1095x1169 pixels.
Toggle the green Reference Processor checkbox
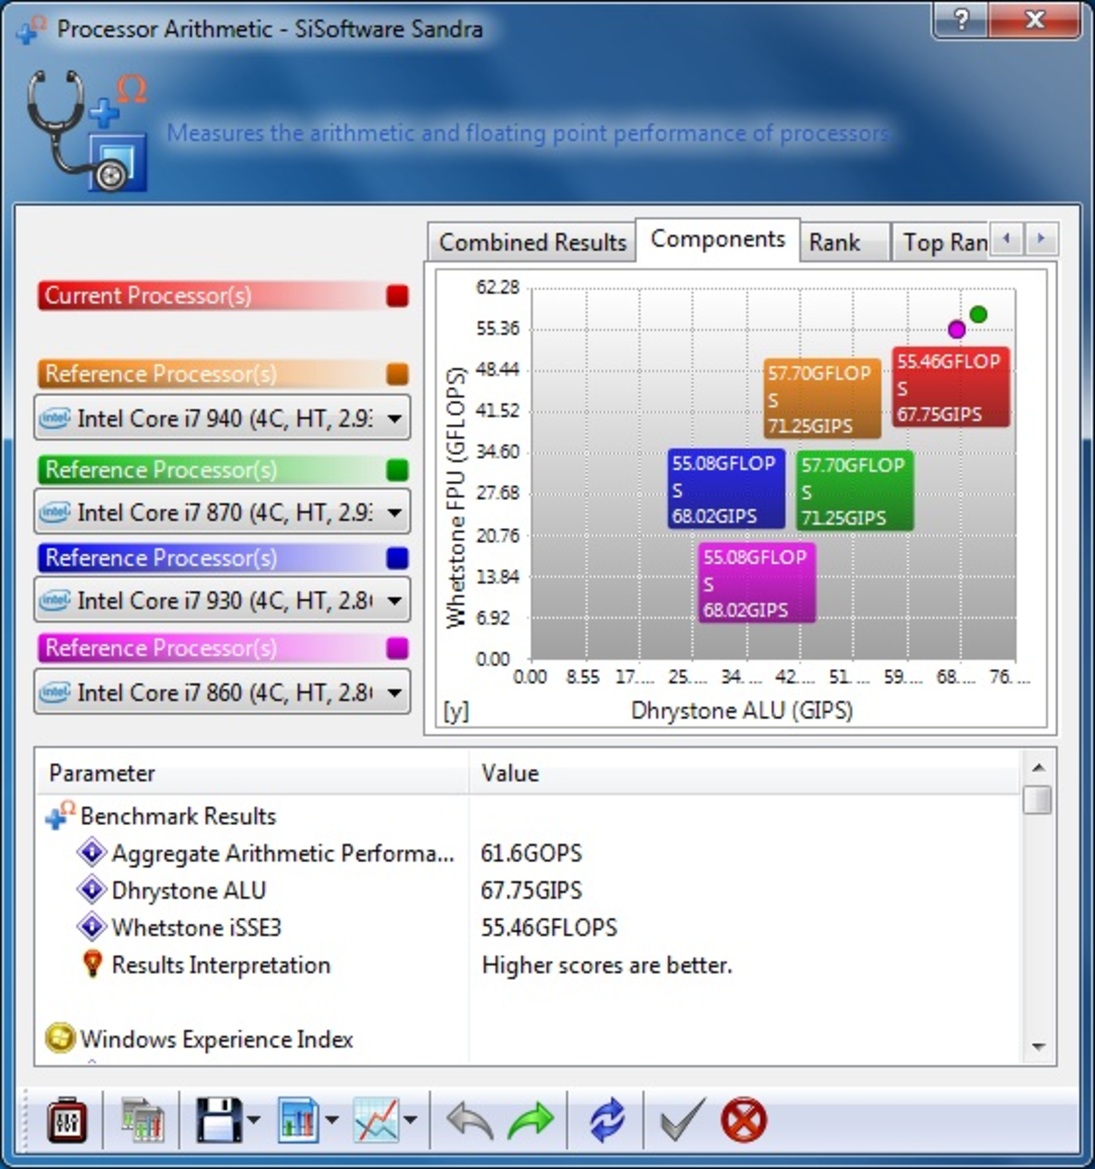coord(397,470)
